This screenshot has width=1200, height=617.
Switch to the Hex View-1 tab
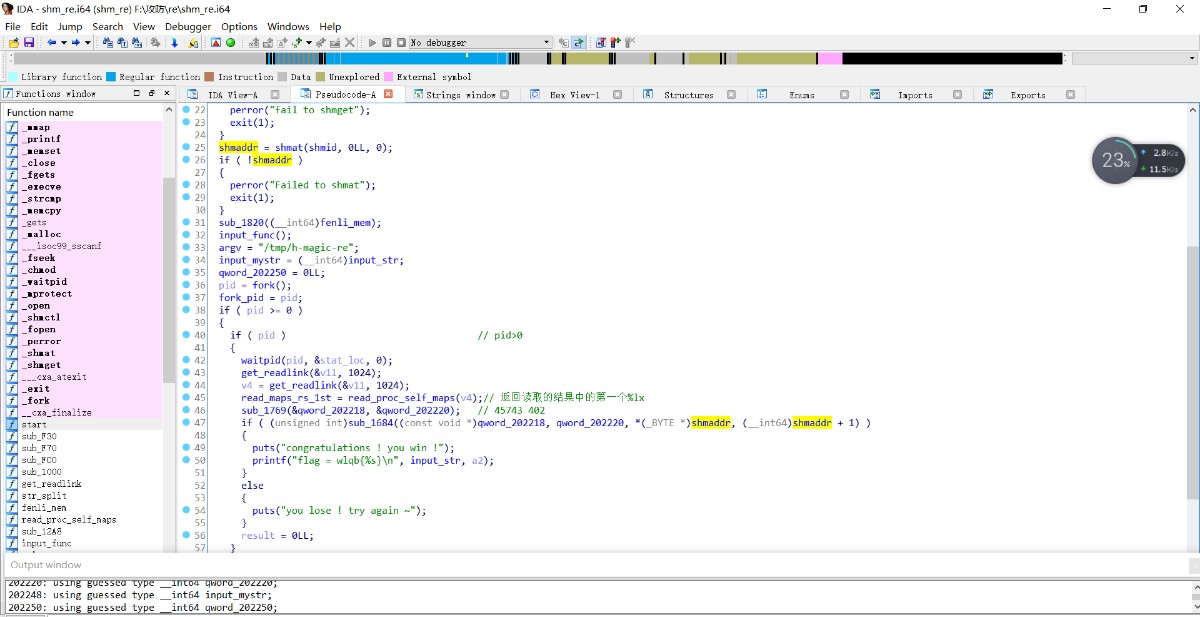point(574,95)
